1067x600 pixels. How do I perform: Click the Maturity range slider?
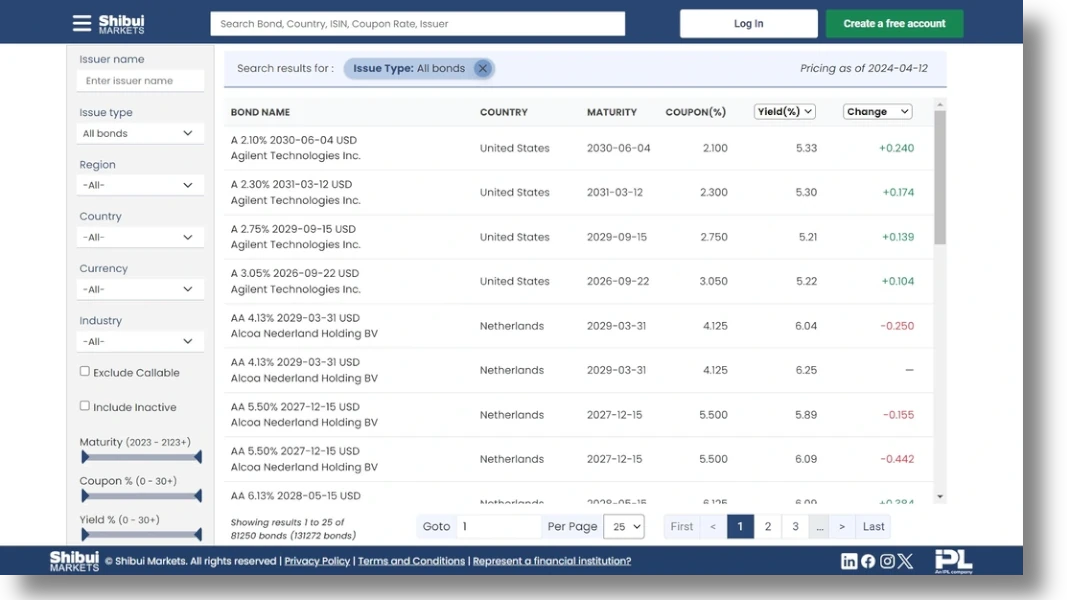(141, 457)
